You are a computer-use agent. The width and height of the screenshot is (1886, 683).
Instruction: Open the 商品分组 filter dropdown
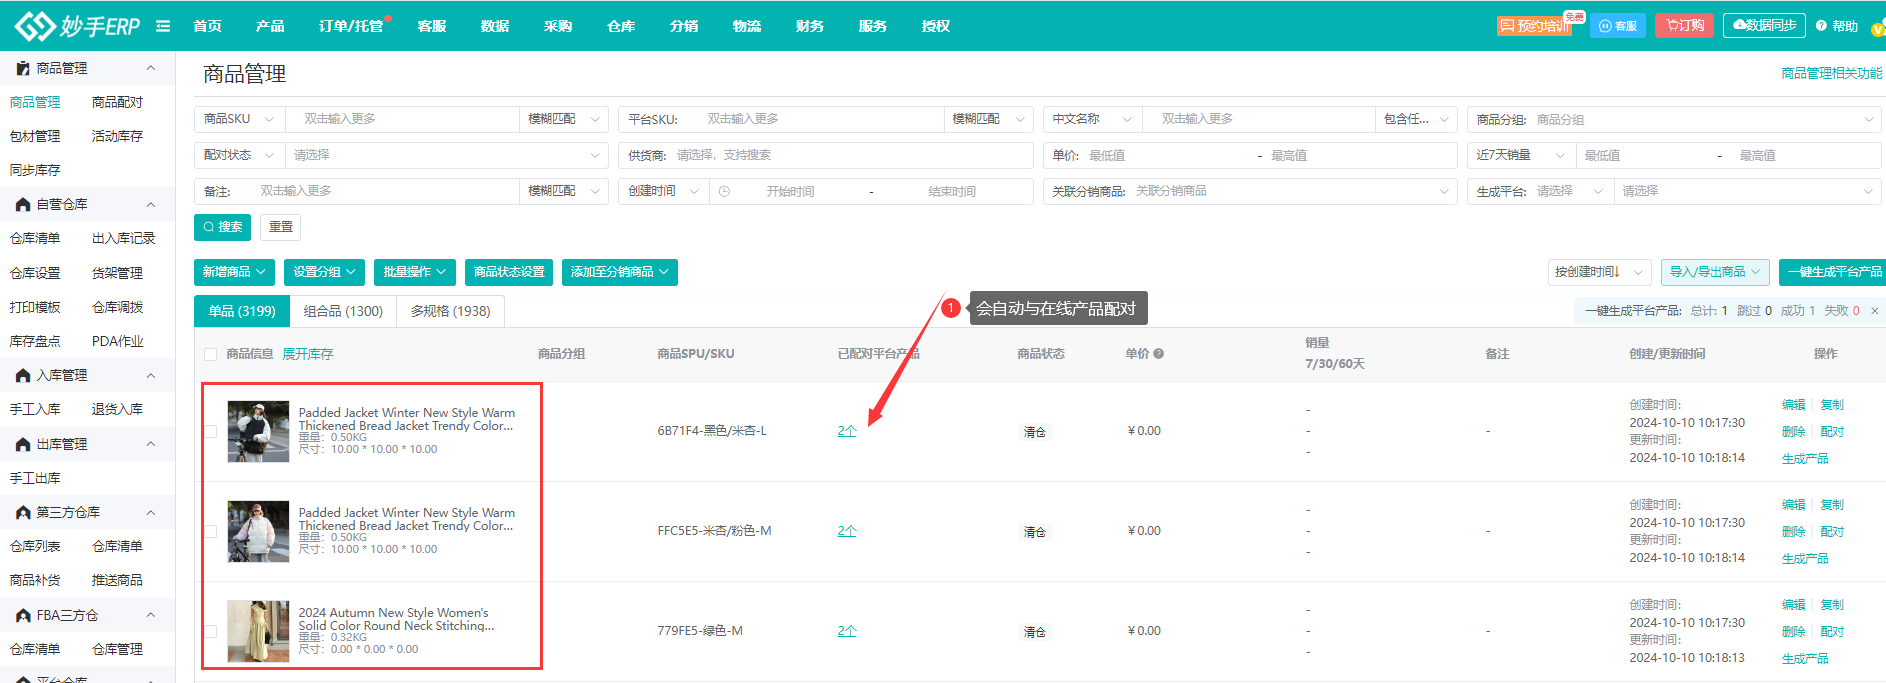point(1704,119)
